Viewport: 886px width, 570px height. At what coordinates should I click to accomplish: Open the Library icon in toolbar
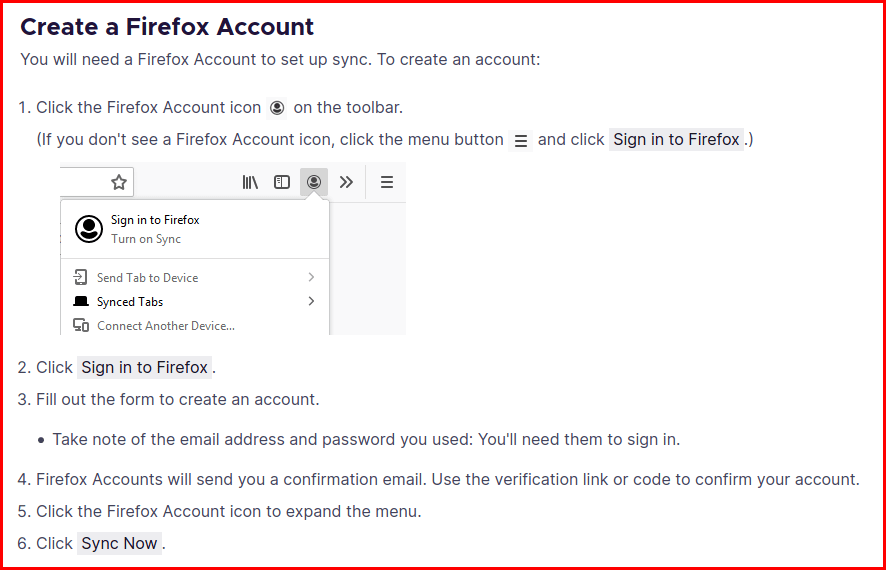pyautogui.click(x=250, y=182)
